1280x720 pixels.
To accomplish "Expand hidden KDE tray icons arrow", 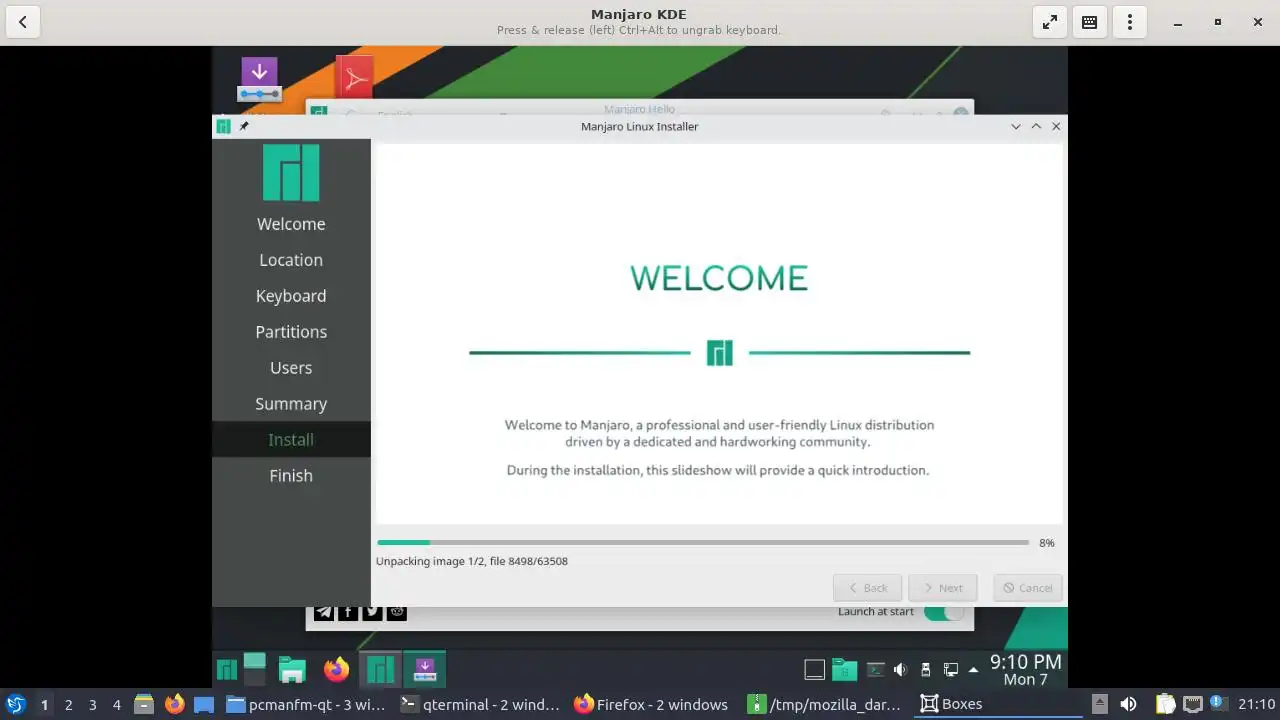I will (x=974, y=670).
